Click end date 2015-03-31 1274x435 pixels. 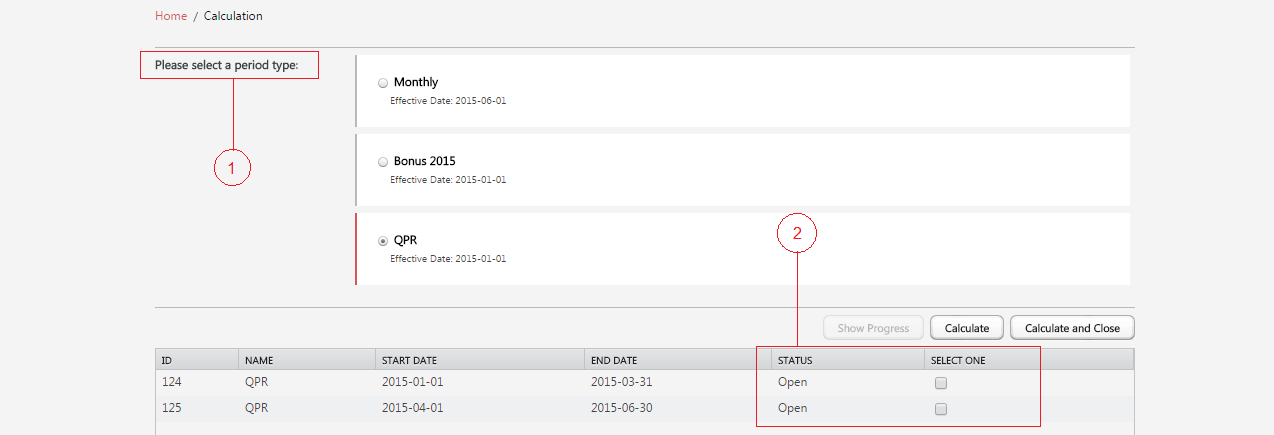(x=621, y=382)
